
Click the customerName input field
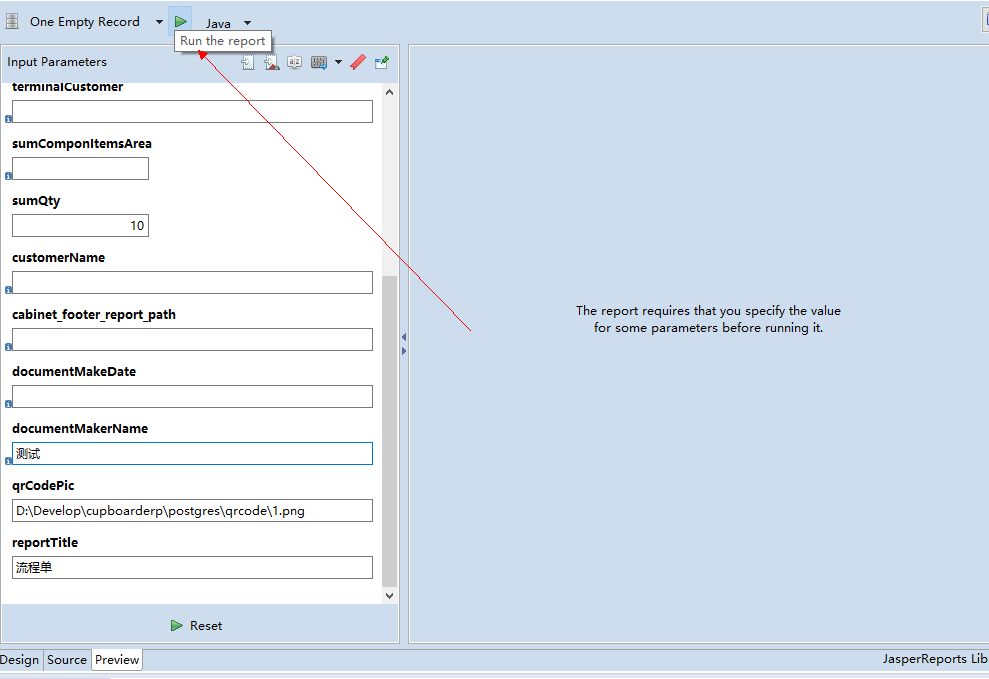[x=192, y=282]
